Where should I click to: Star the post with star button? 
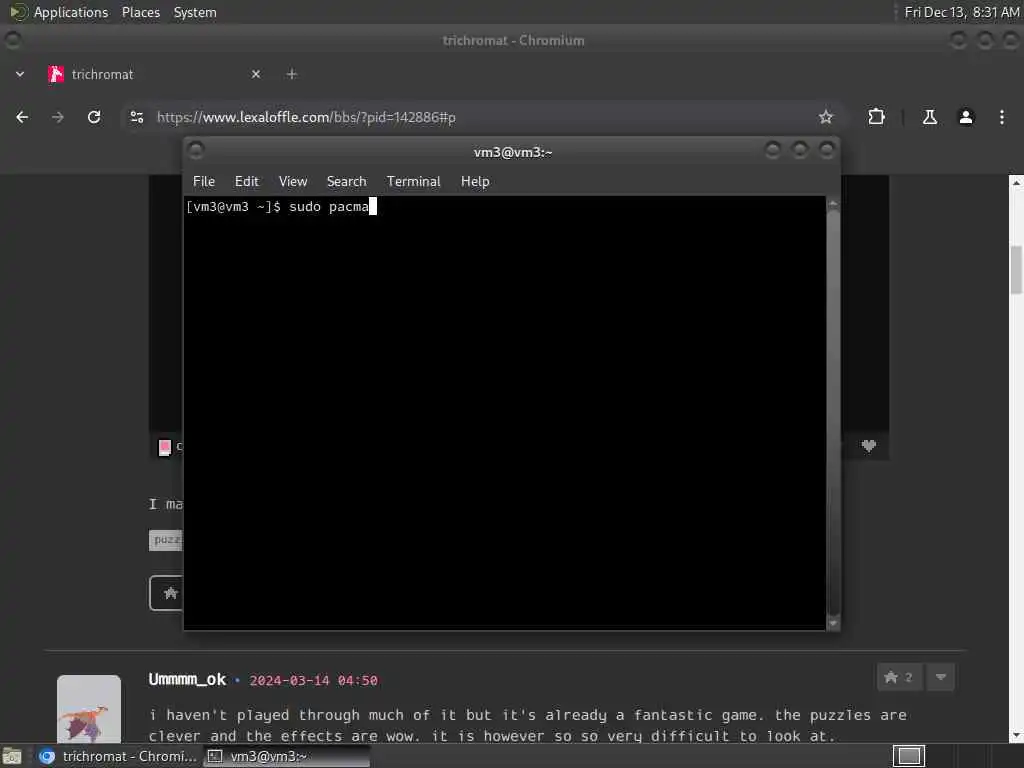point(168,593)
